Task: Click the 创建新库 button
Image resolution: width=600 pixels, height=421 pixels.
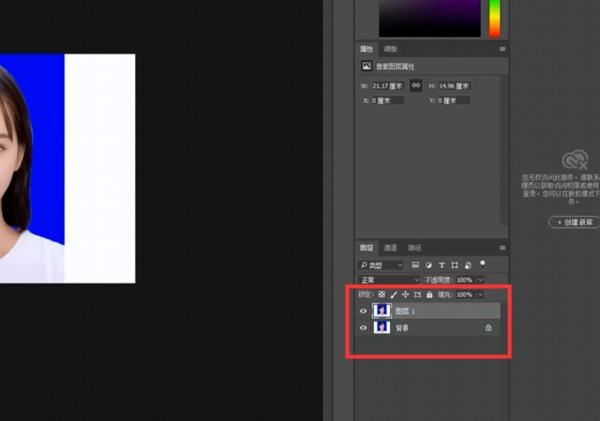Action: click(x=573, y=222)
